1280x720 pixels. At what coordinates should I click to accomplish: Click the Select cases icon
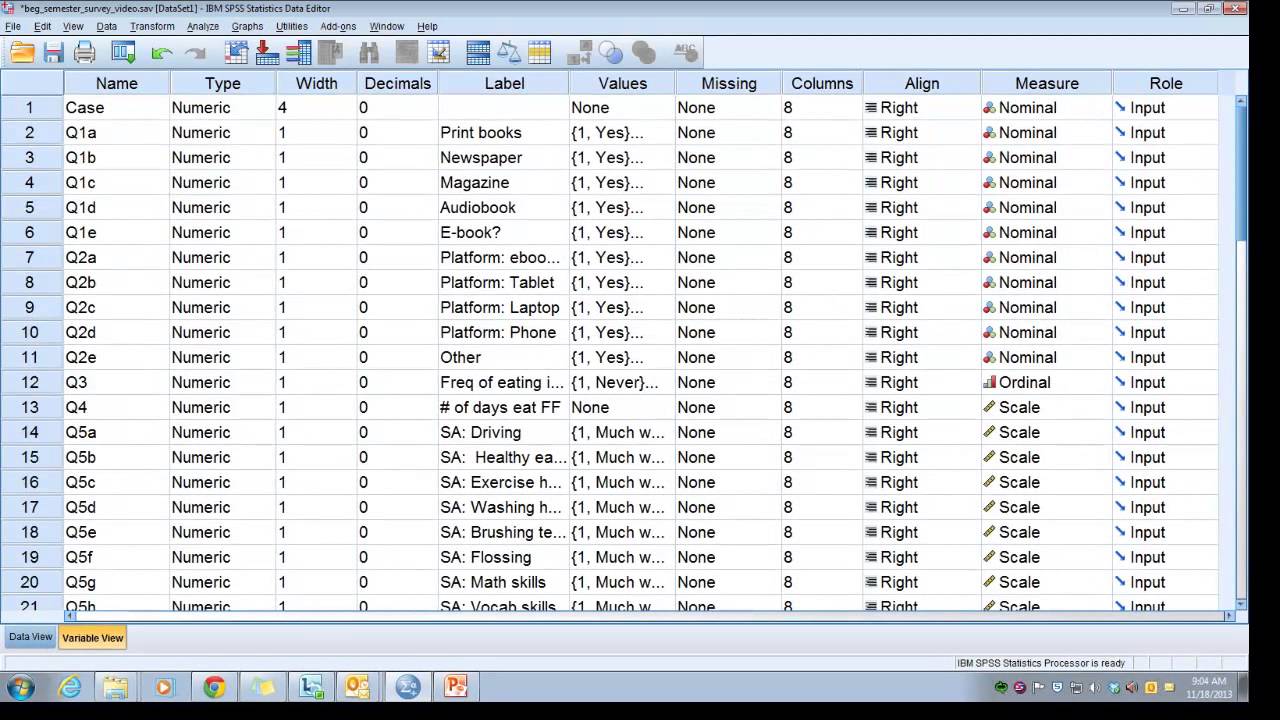(540, 53)
